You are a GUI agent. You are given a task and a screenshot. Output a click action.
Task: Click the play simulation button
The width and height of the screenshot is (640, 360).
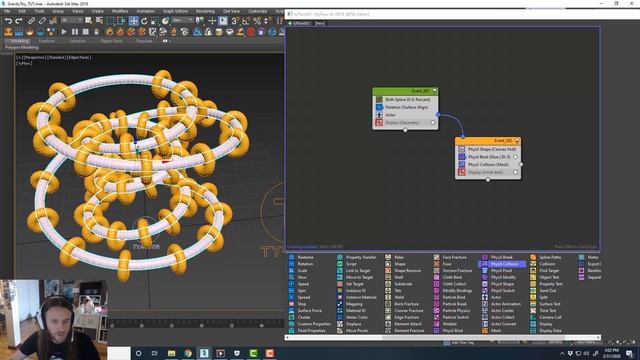[x=64, y=31]
